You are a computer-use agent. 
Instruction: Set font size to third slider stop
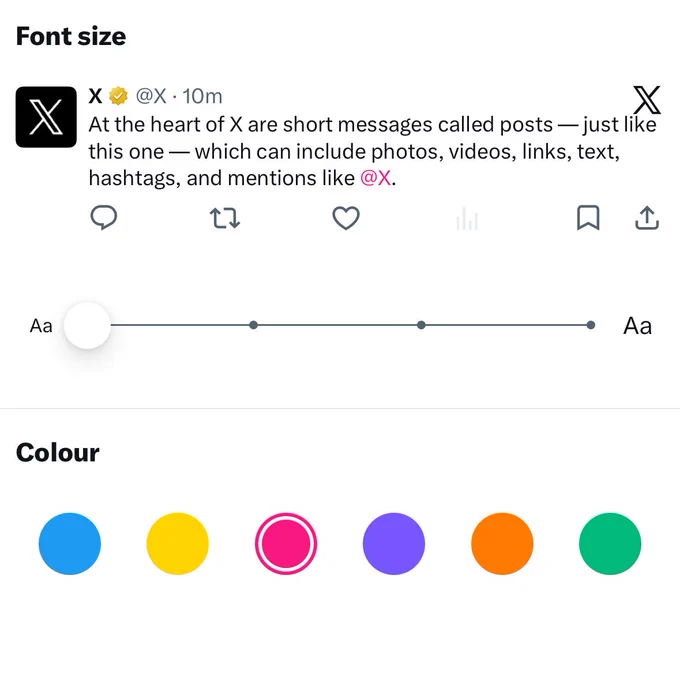(421, 325)
